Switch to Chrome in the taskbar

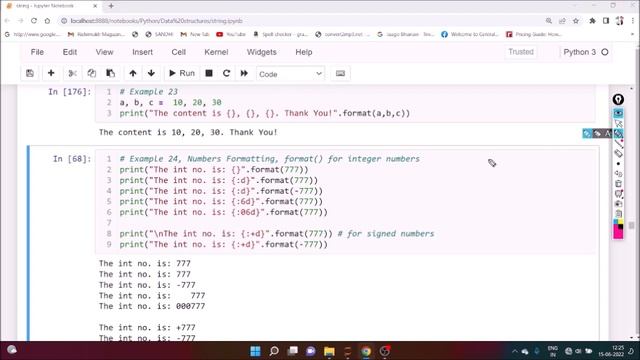(x=366, y=351)
